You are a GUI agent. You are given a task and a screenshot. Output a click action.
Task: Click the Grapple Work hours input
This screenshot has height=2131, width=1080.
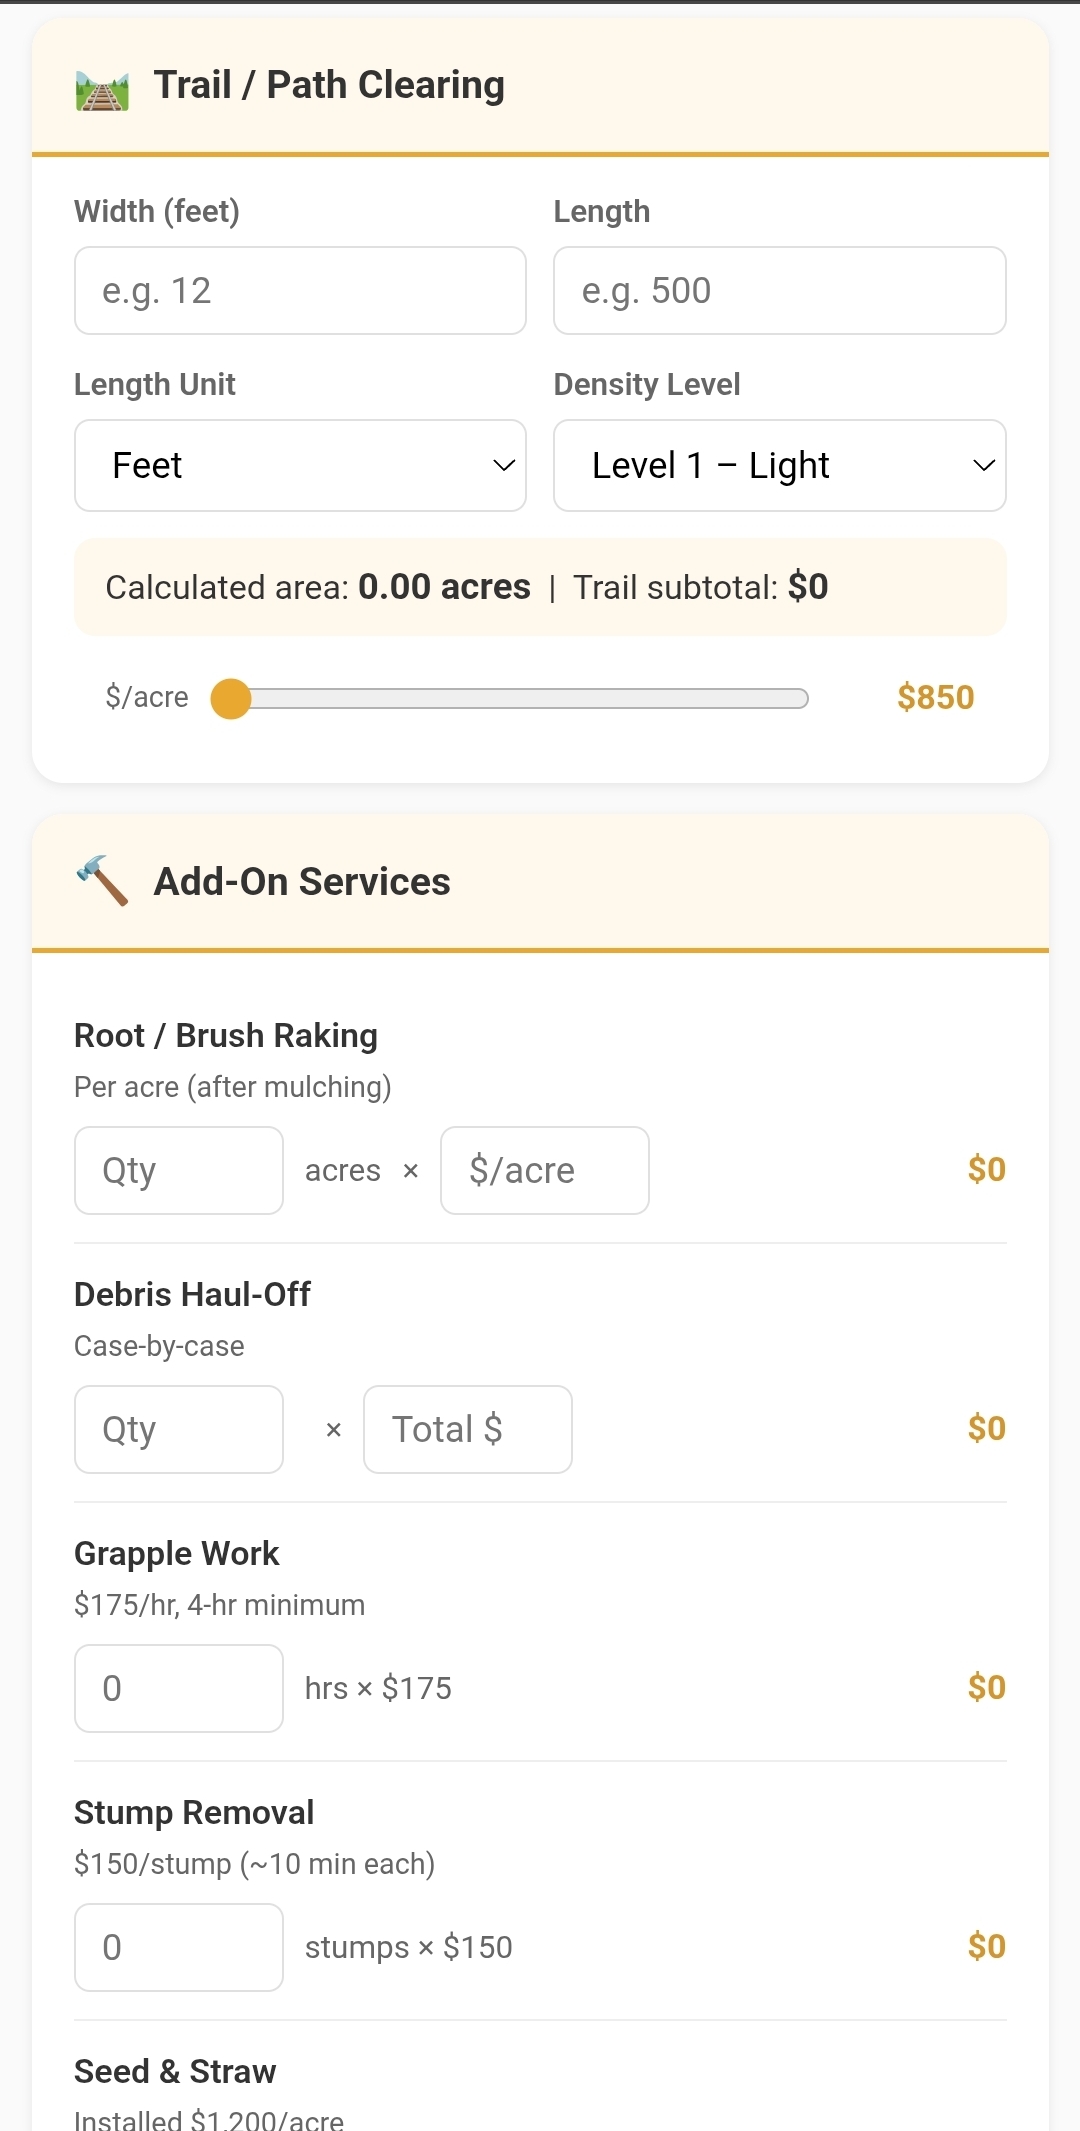(x=179, y=1689)
